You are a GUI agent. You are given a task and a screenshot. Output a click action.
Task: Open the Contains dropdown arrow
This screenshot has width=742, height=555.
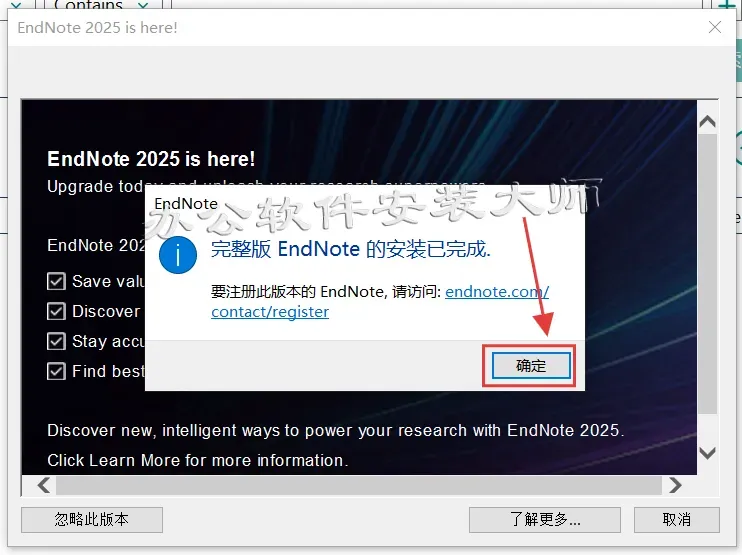point(142,5)
